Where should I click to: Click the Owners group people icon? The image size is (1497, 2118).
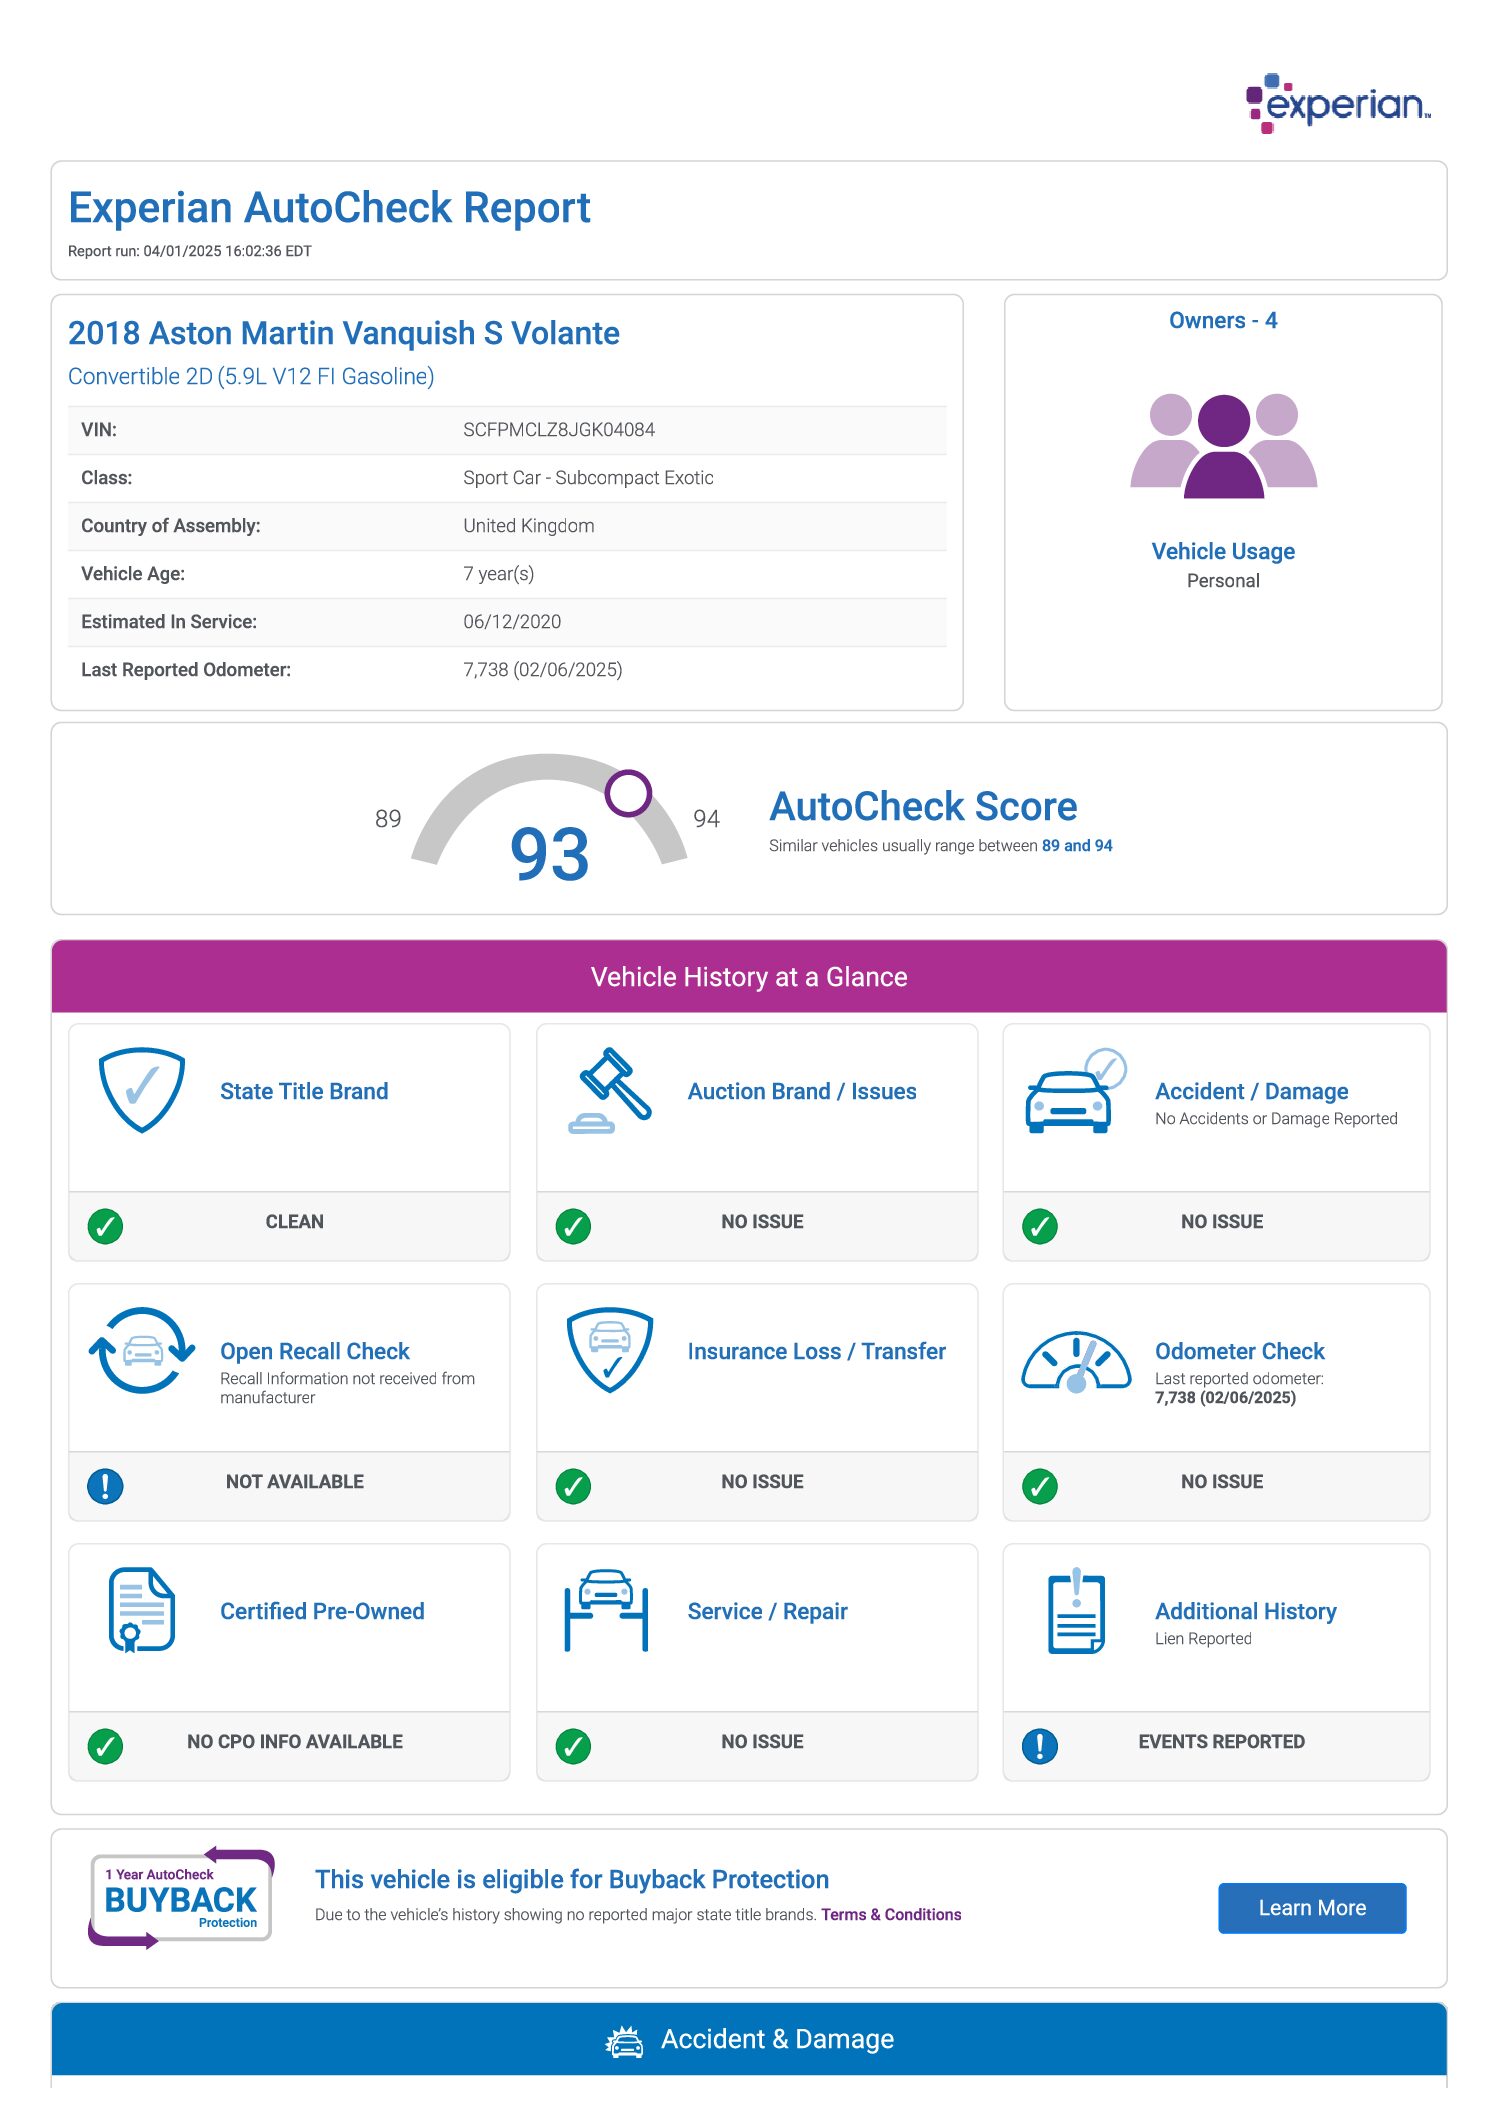point(1223,445)
